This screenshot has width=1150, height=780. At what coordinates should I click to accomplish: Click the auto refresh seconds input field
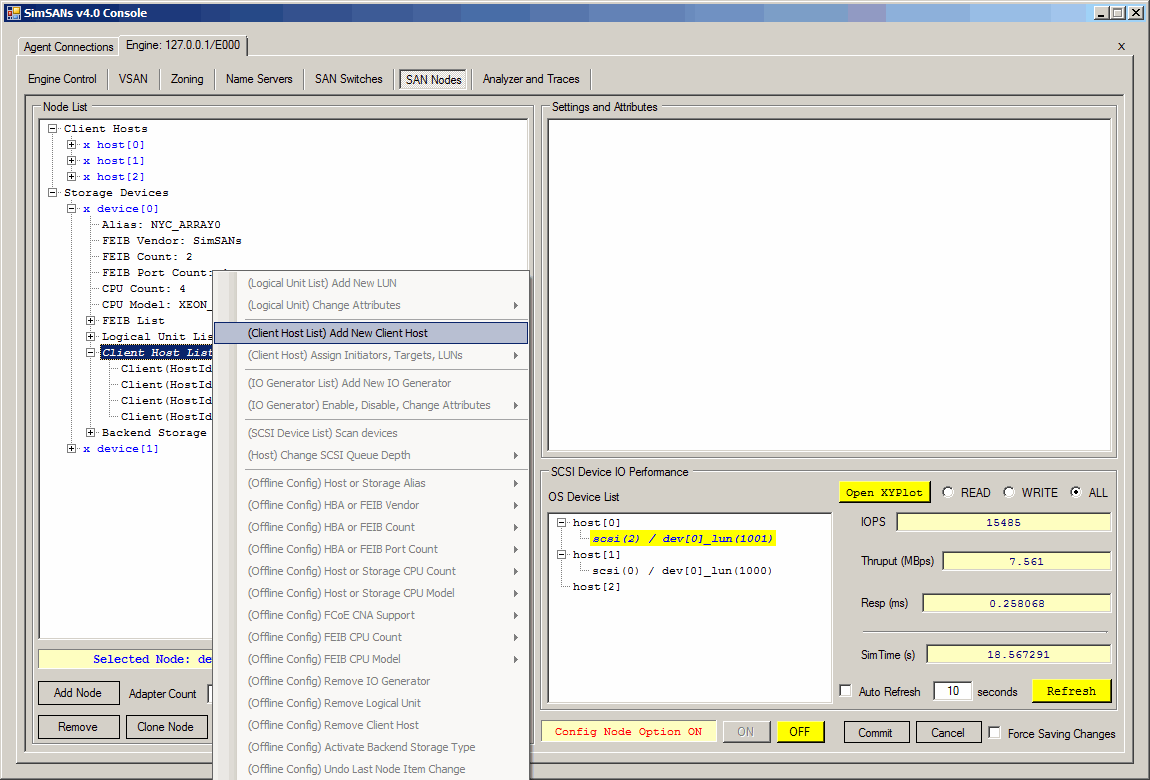[x=952, y=691]
